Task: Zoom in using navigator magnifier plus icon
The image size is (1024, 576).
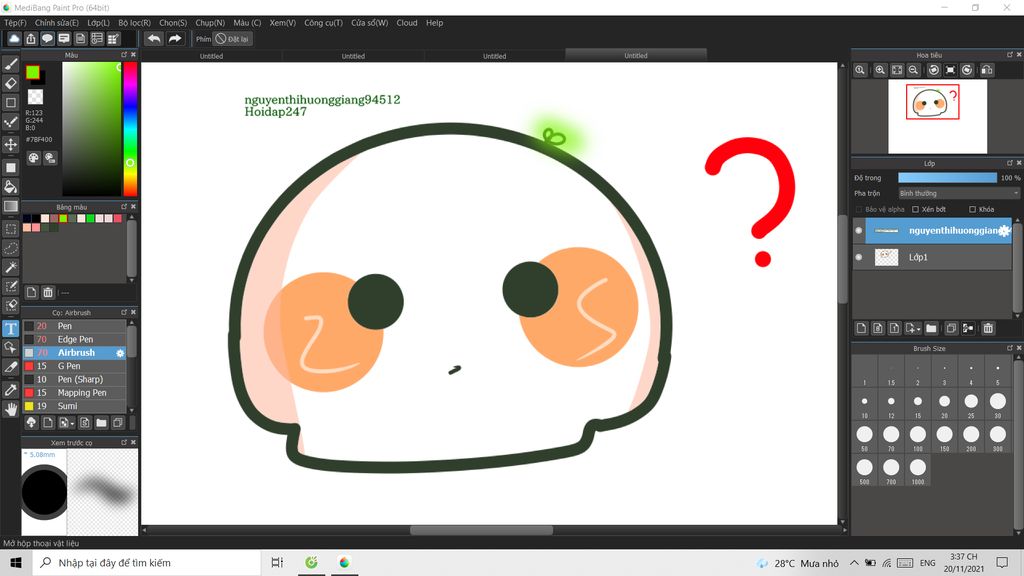Action: tap(880, 70)
